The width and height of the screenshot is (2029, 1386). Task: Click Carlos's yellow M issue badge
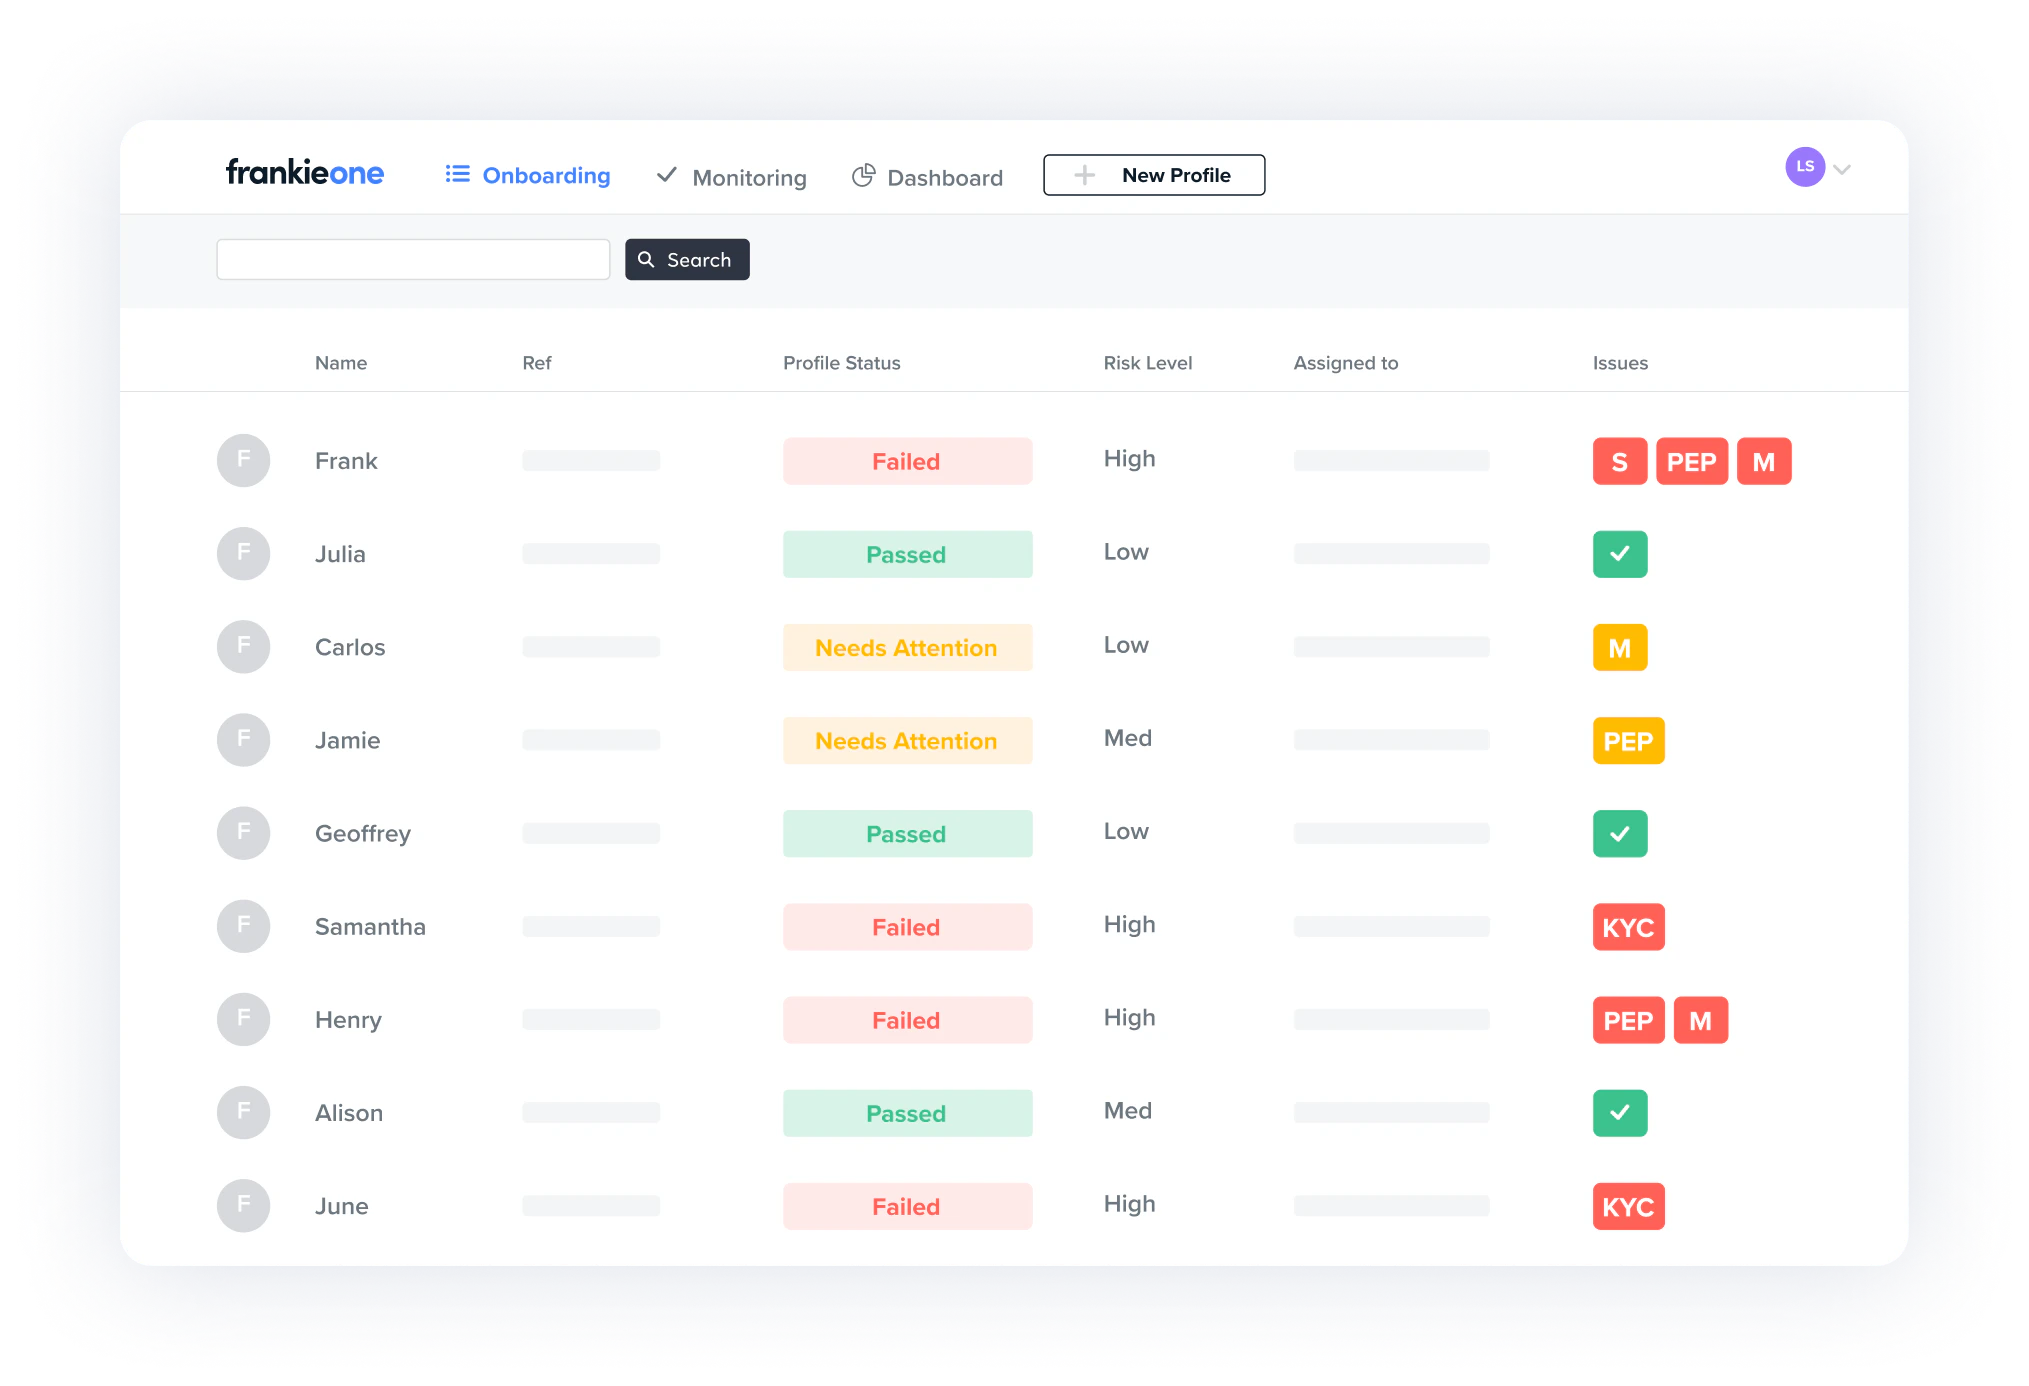[1619, 648]
